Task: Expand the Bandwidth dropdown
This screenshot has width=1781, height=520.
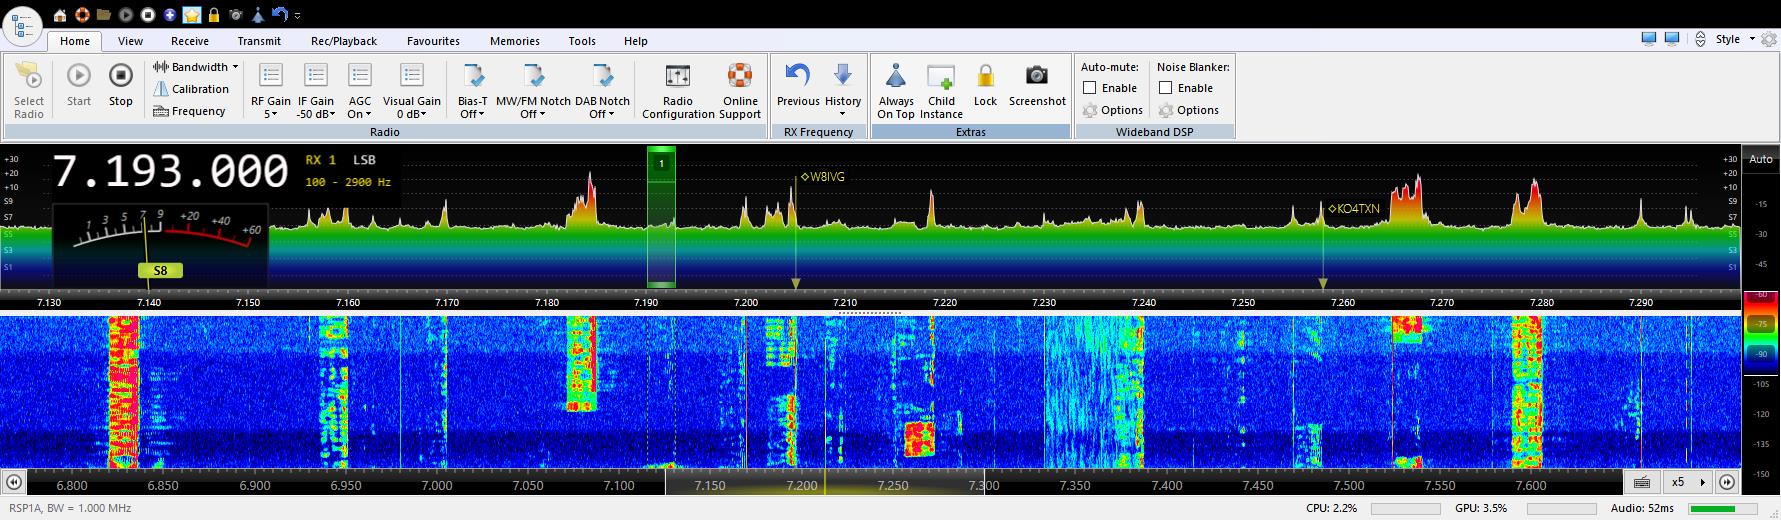Action: 199,67
